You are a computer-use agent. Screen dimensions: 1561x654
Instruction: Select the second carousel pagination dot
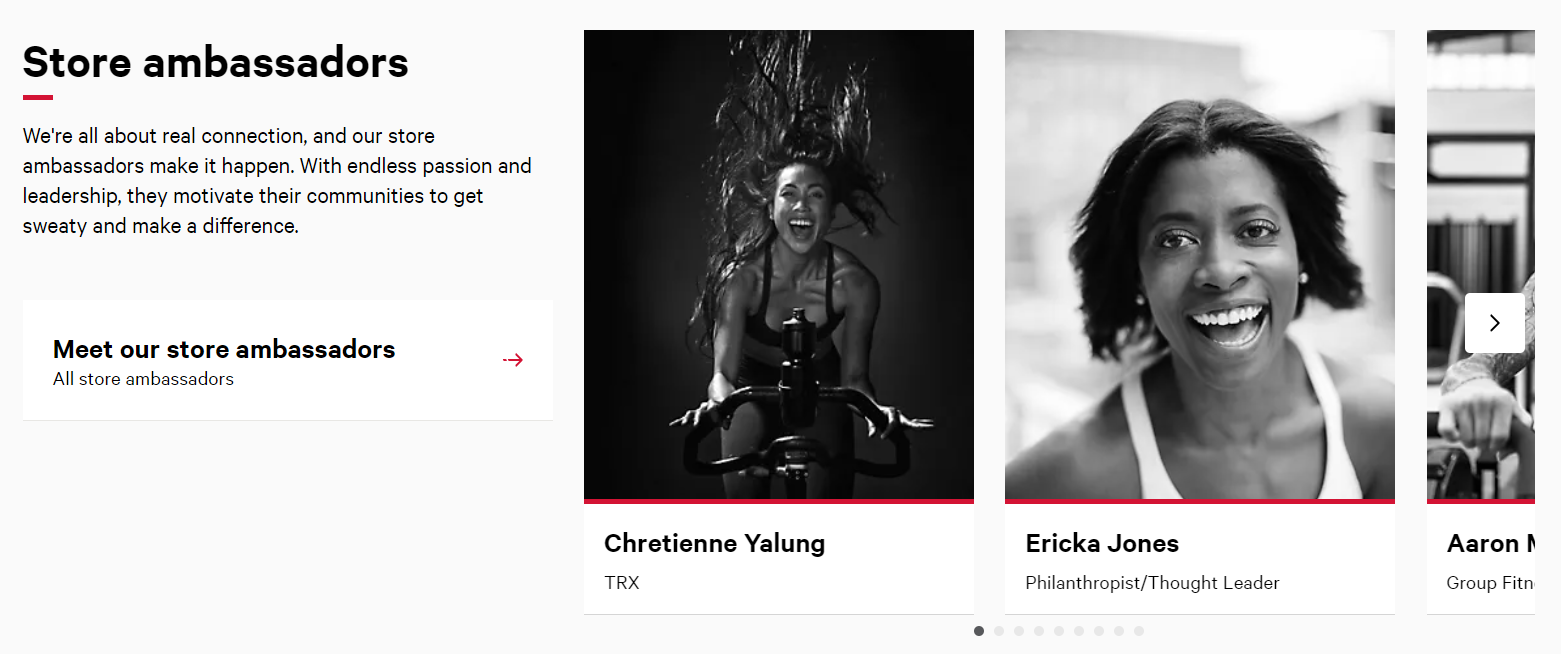pyautogui.click(x=999, y=631)
